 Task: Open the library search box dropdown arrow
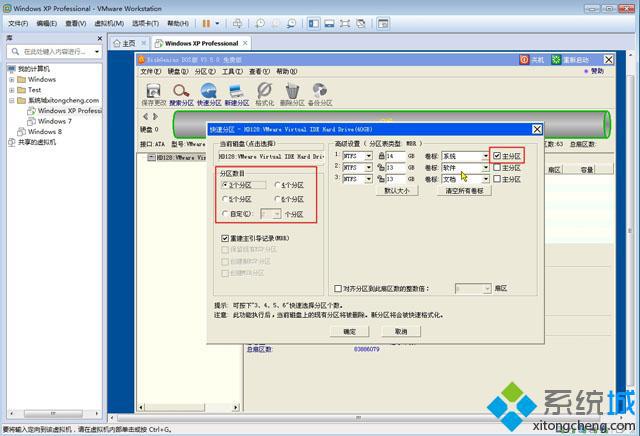(x=97, y=51)
